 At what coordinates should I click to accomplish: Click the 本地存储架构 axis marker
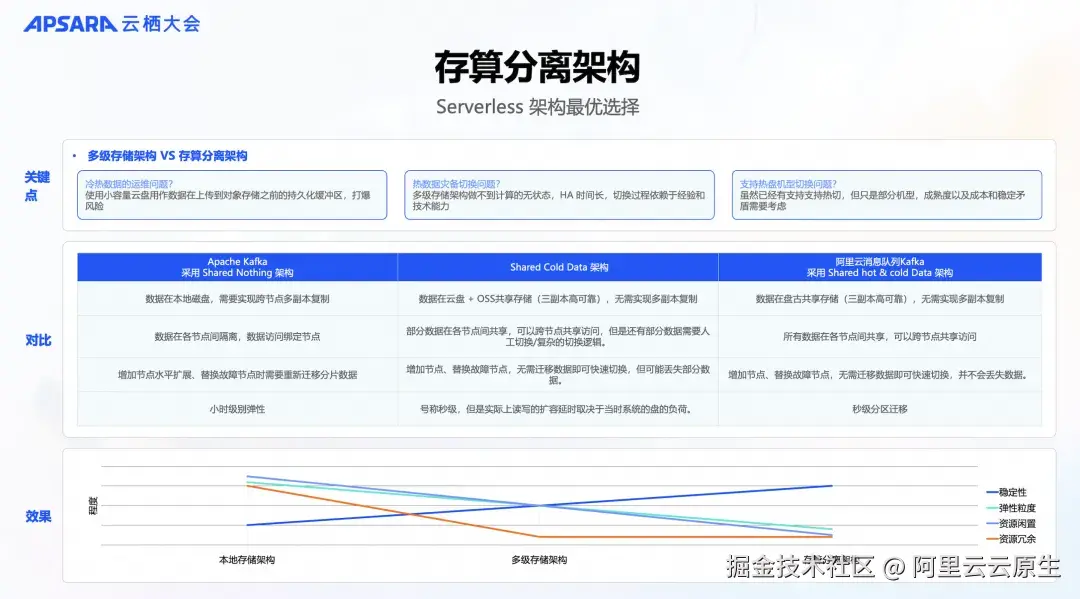pos(245,560)
